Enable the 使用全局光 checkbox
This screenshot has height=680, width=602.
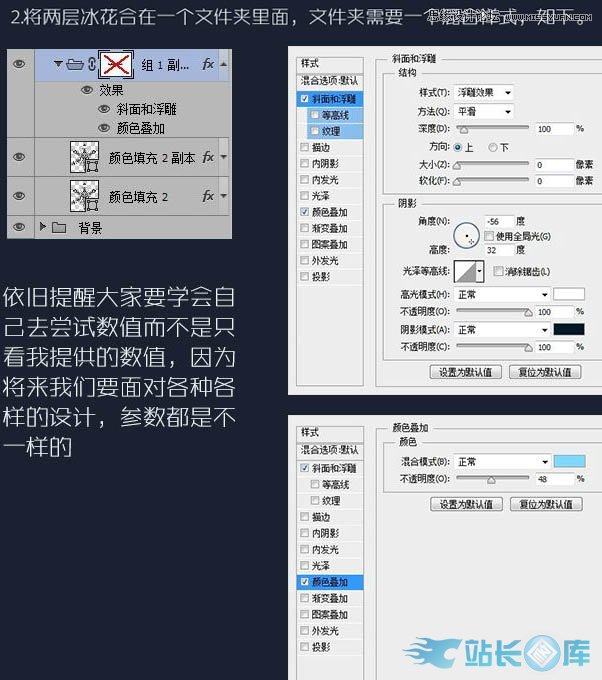[489, 236]
